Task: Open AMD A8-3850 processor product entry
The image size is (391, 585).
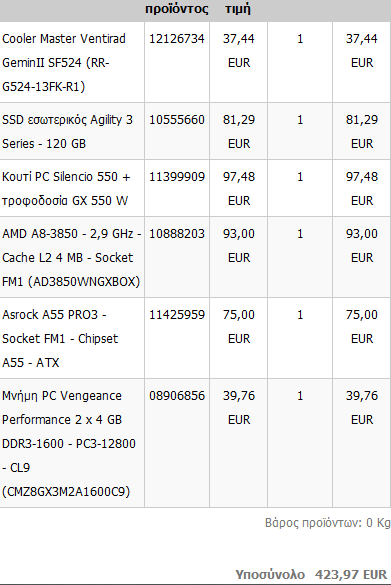Action: click(x=72, y=257)
